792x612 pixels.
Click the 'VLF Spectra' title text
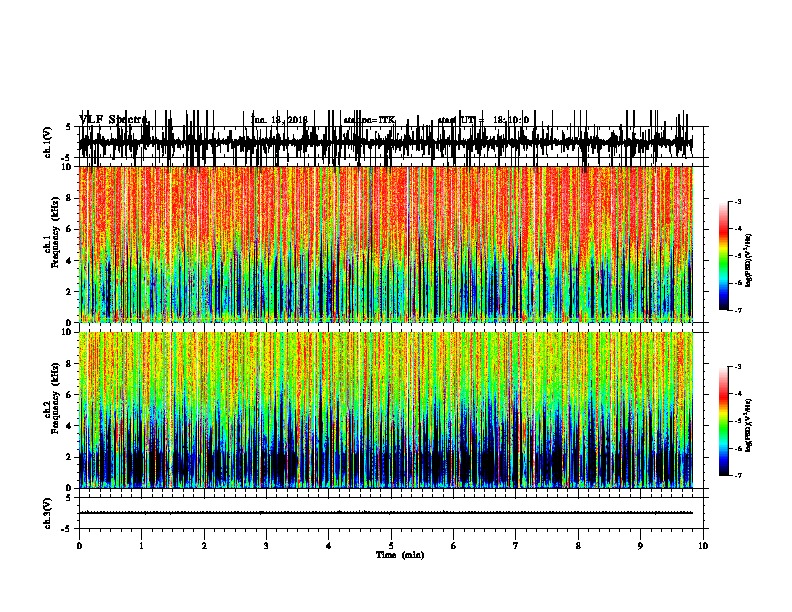point(113,120)
